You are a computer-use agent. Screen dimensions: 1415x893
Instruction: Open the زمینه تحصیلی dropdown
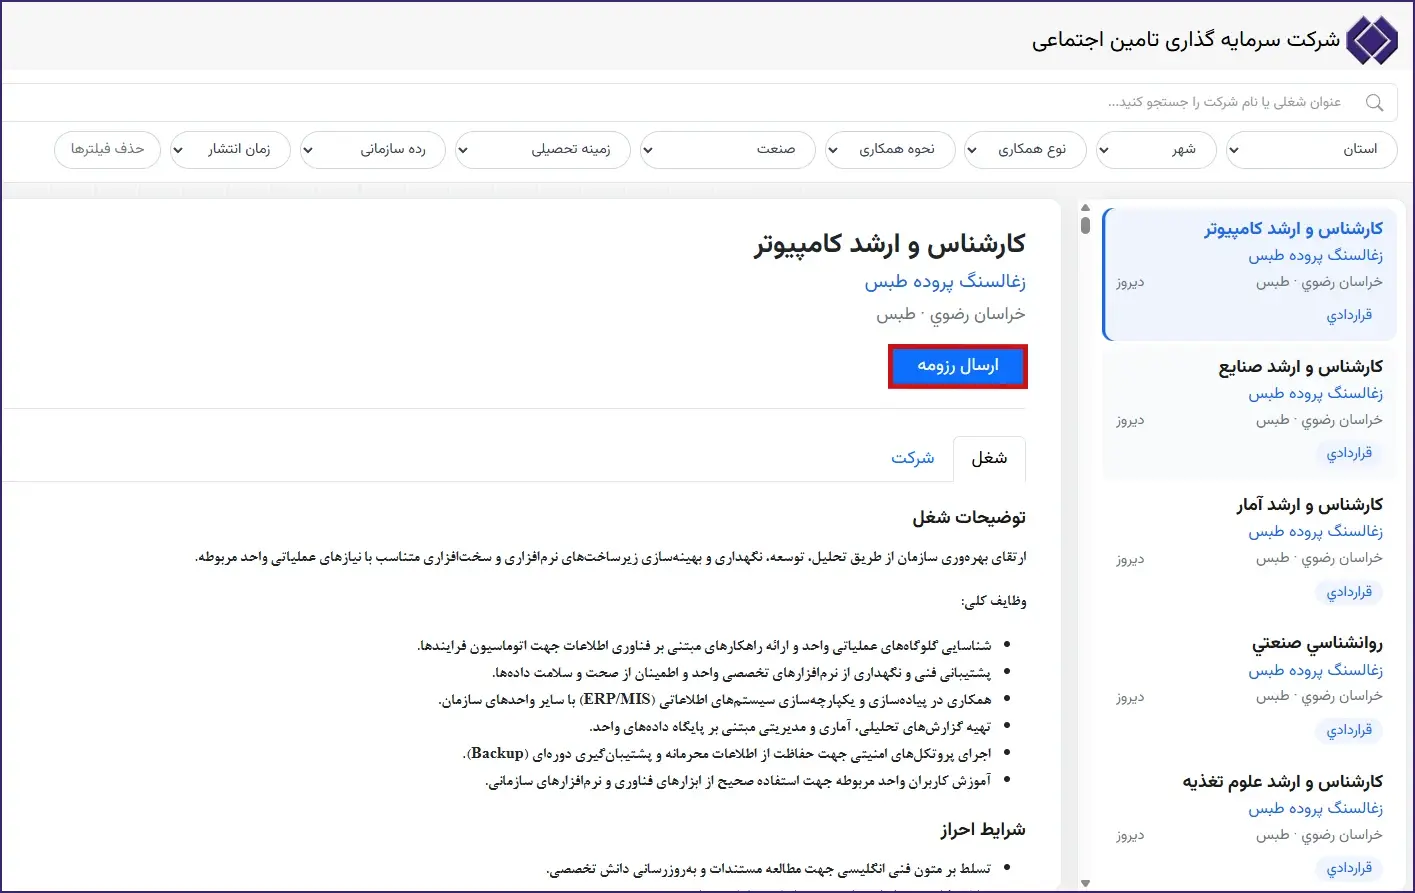click(543, 149)
